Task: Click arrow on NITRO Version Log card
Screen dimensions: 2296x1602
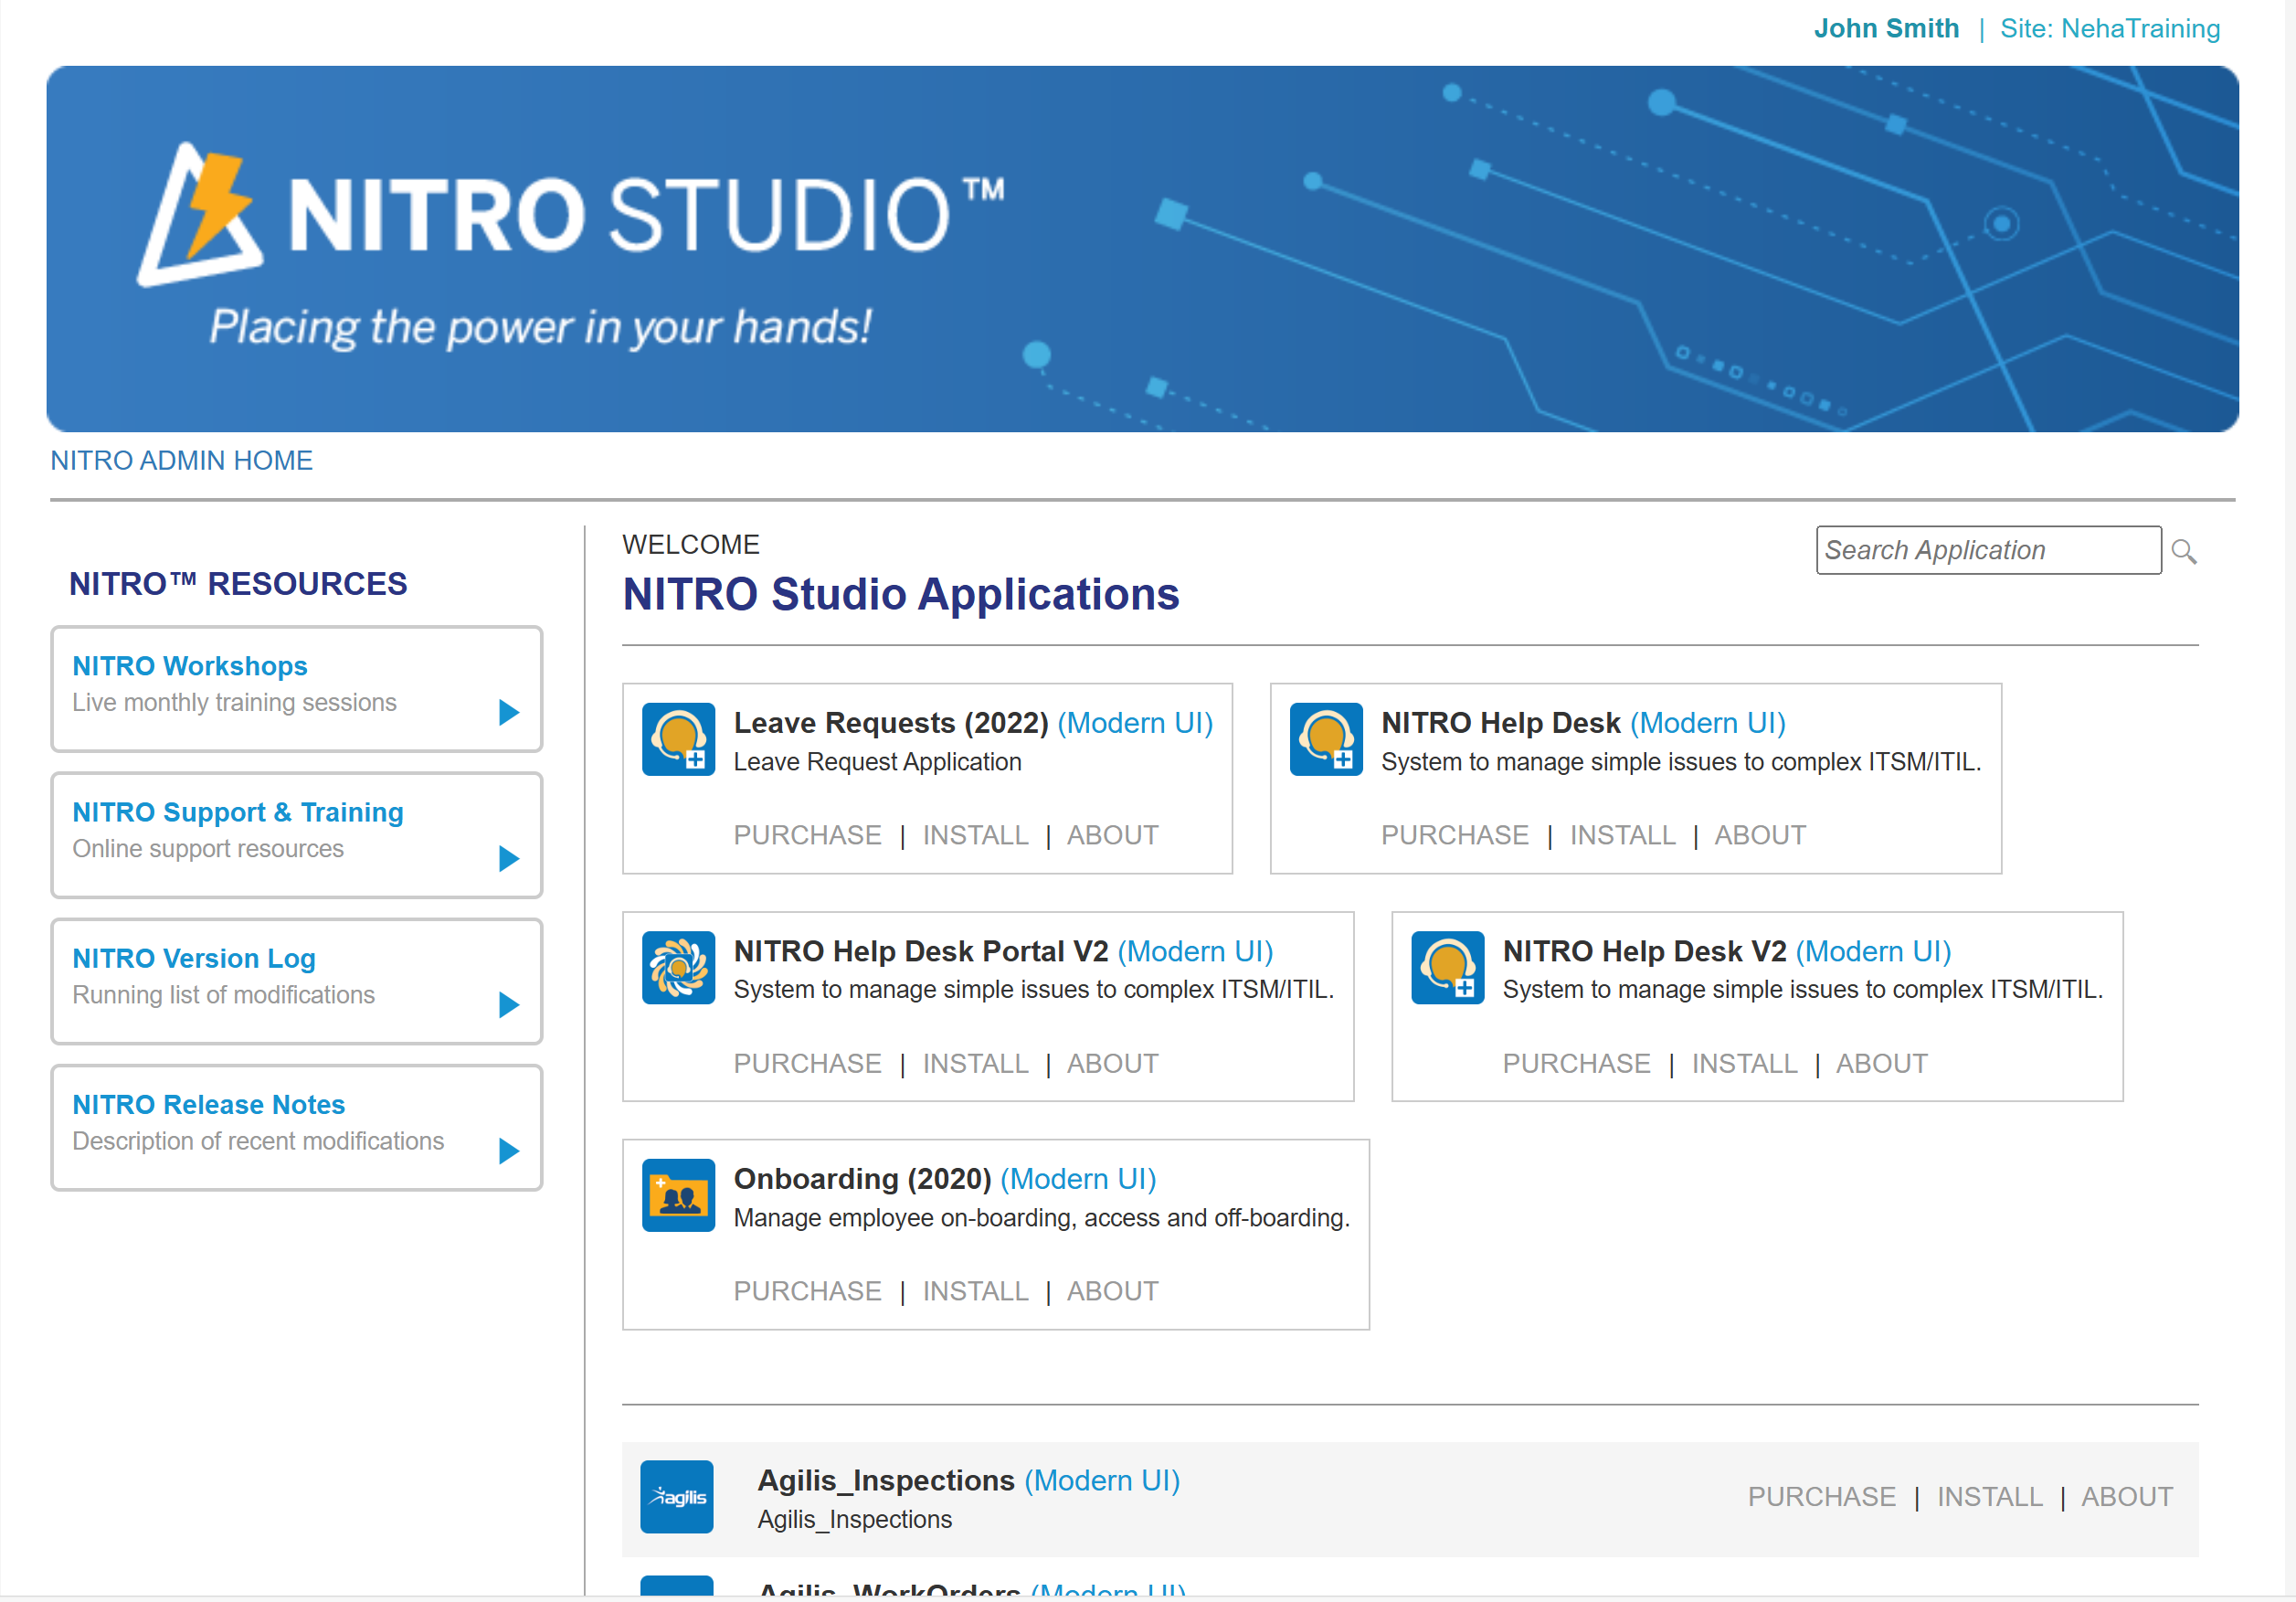Action: (x=509, y=1004)
